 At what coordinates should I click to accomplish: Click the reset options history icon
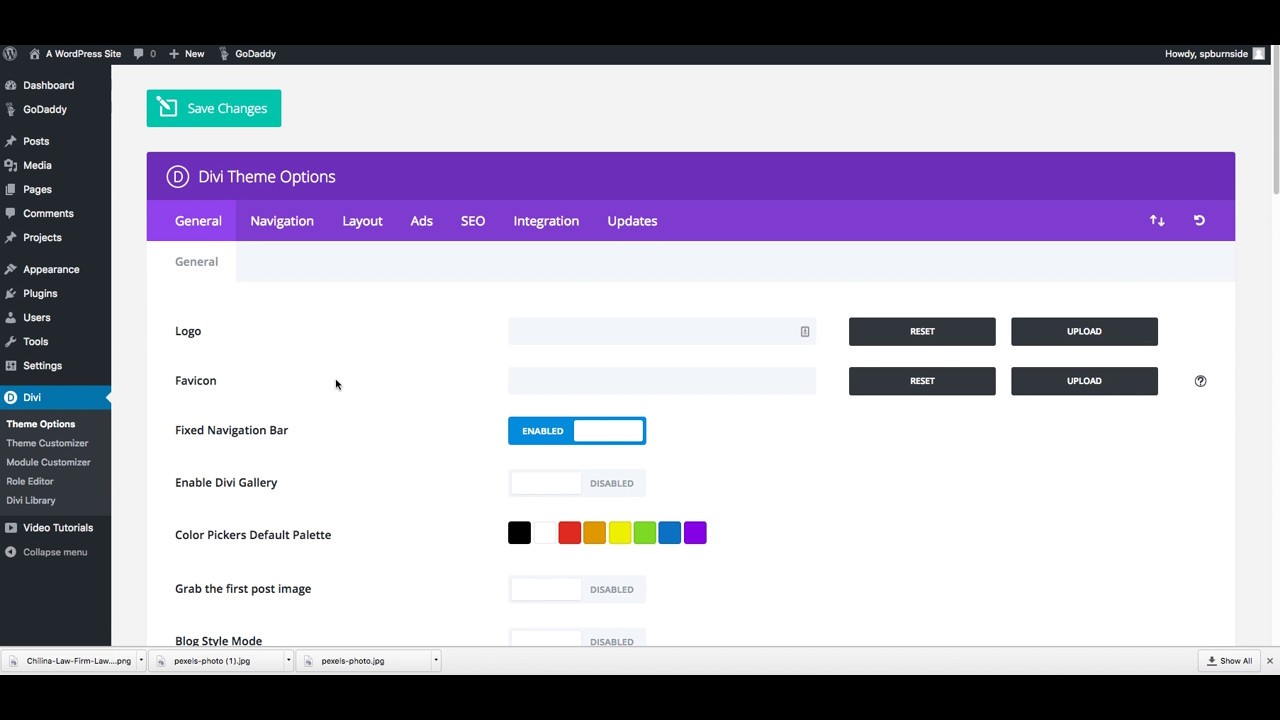coord(1199,220)
